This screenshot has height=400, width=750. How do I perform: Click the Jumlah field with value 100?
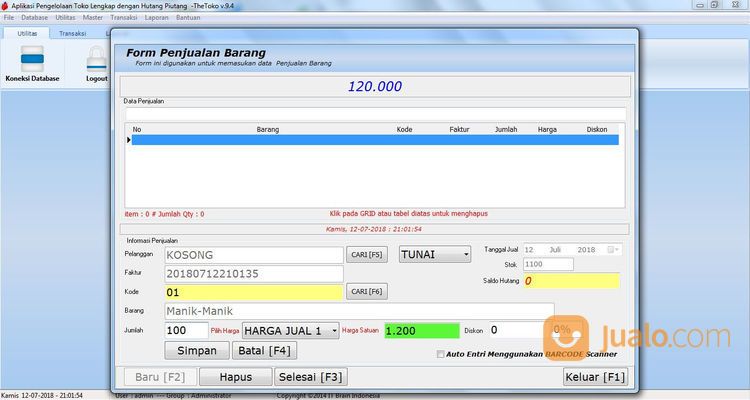[x=187, y=330]
